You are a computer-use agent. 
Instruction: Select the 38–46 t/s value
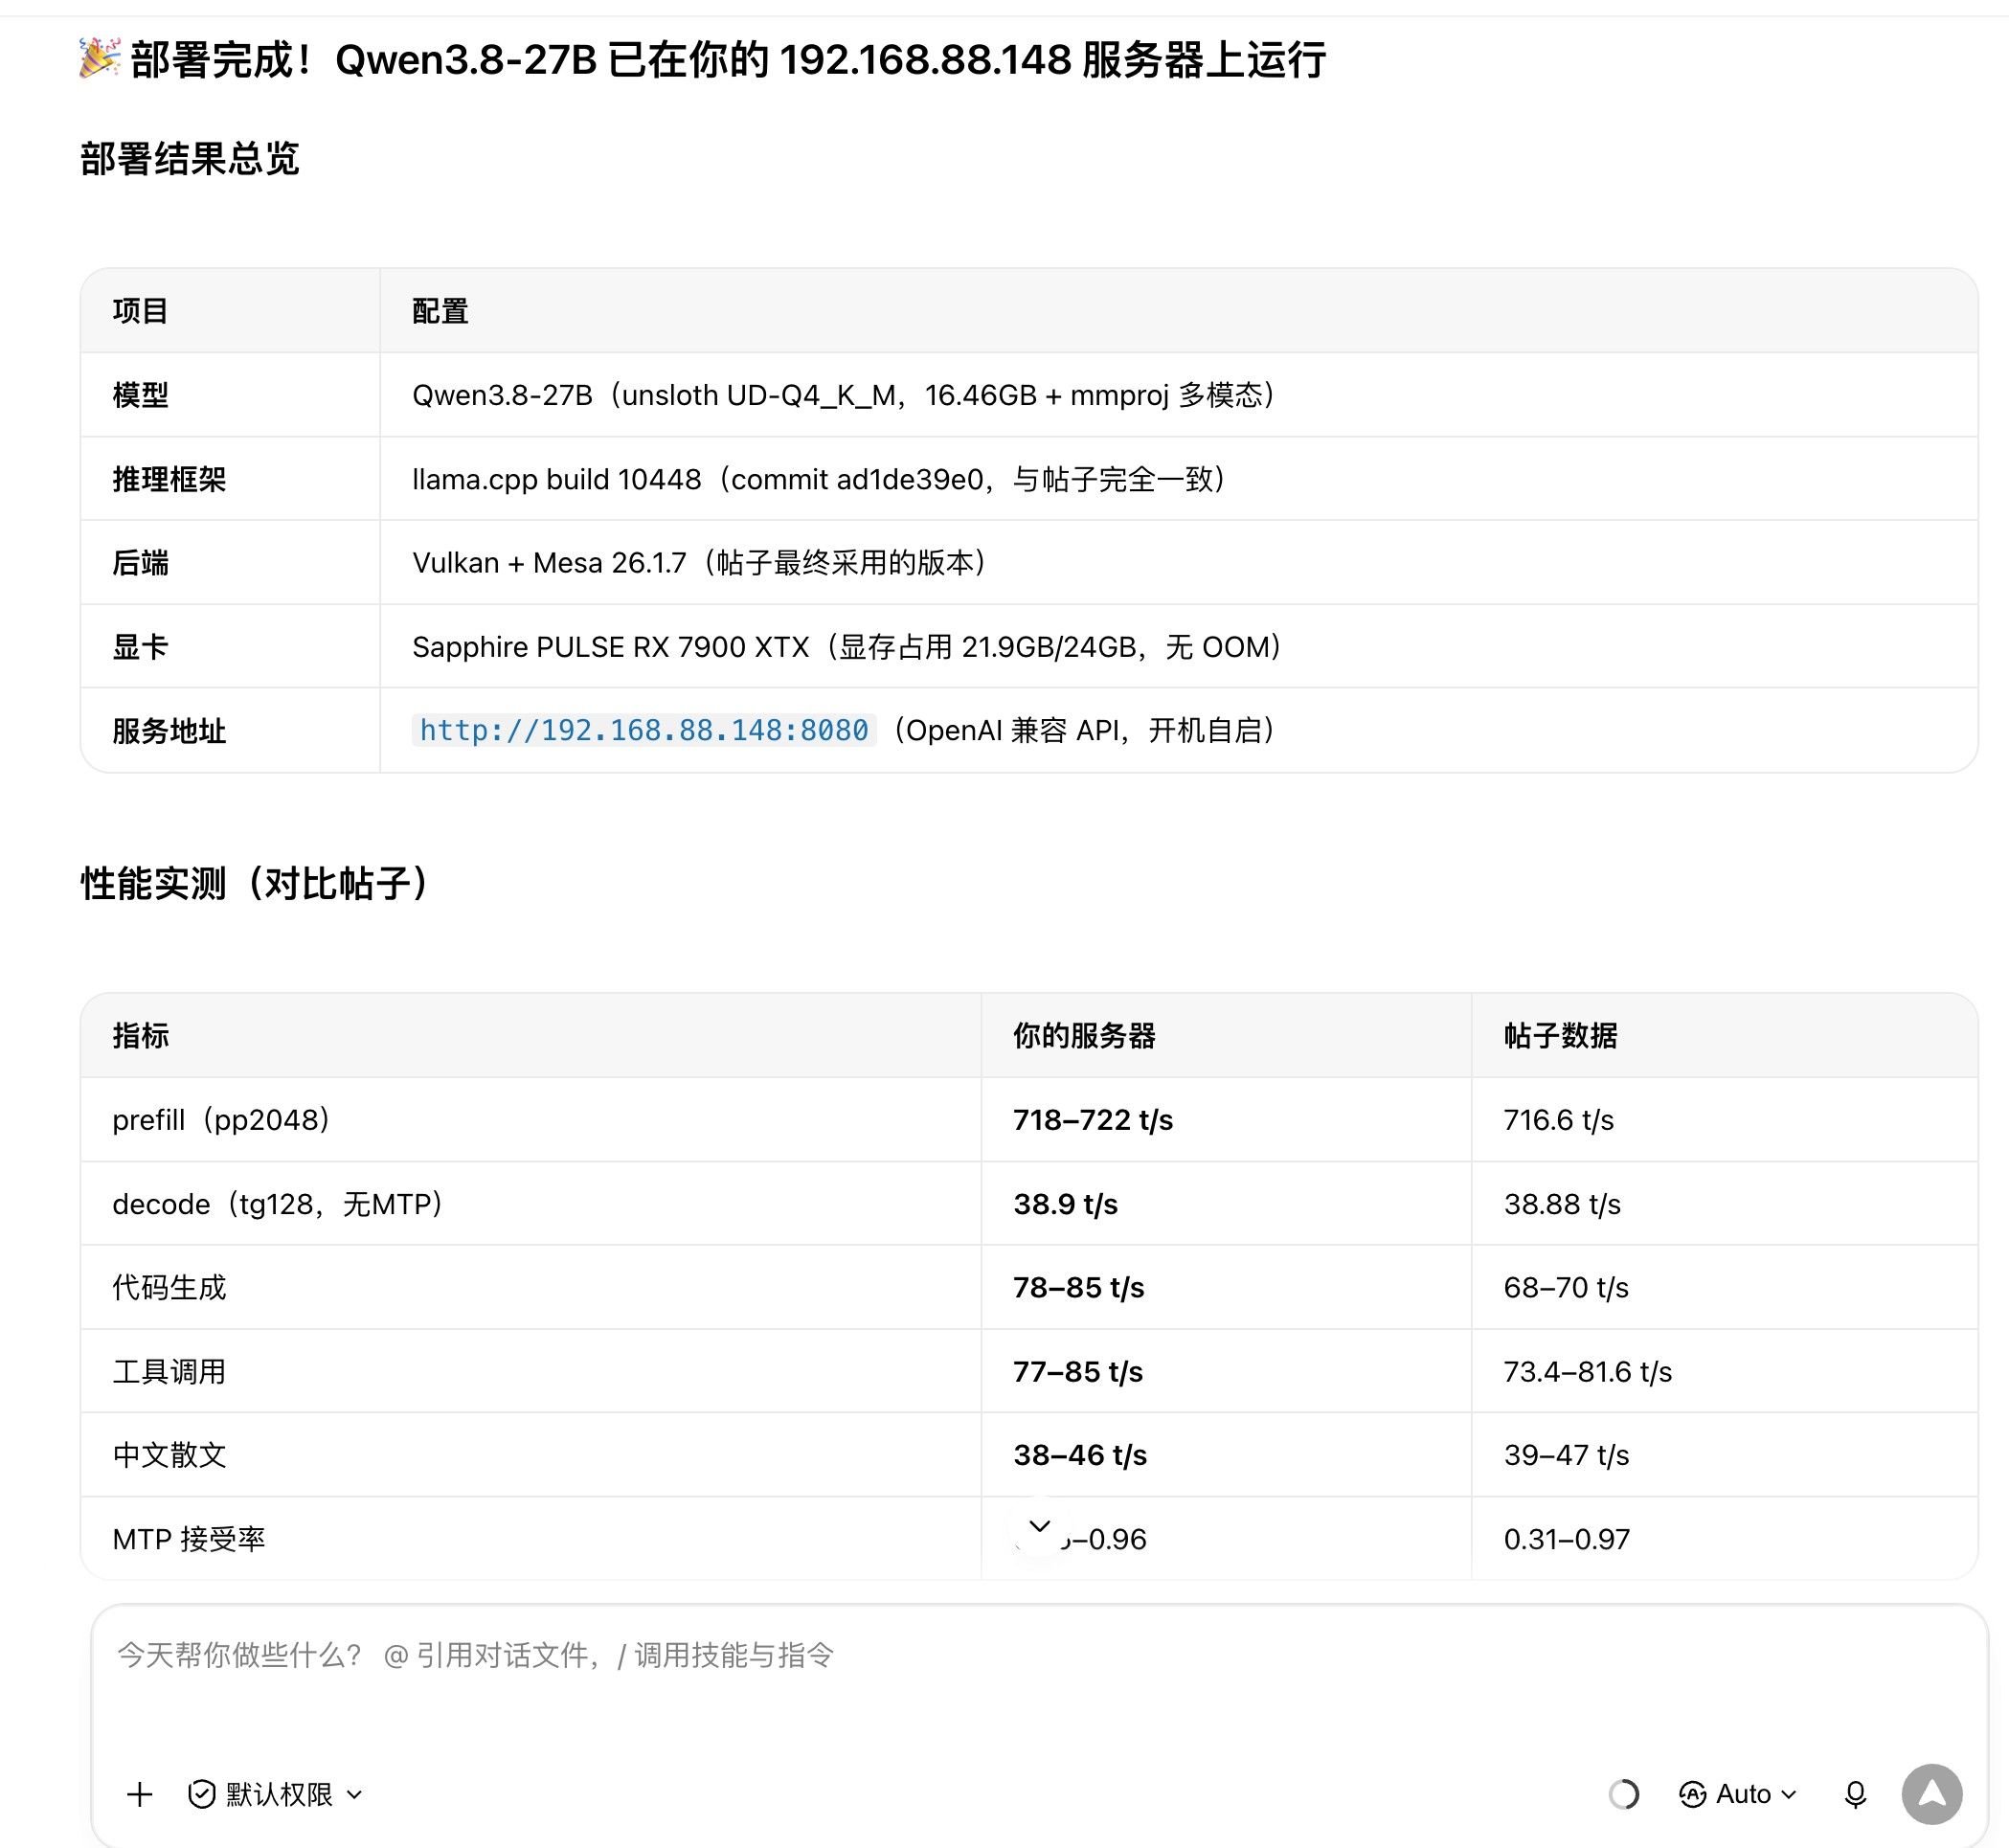coord(1080,1455)
